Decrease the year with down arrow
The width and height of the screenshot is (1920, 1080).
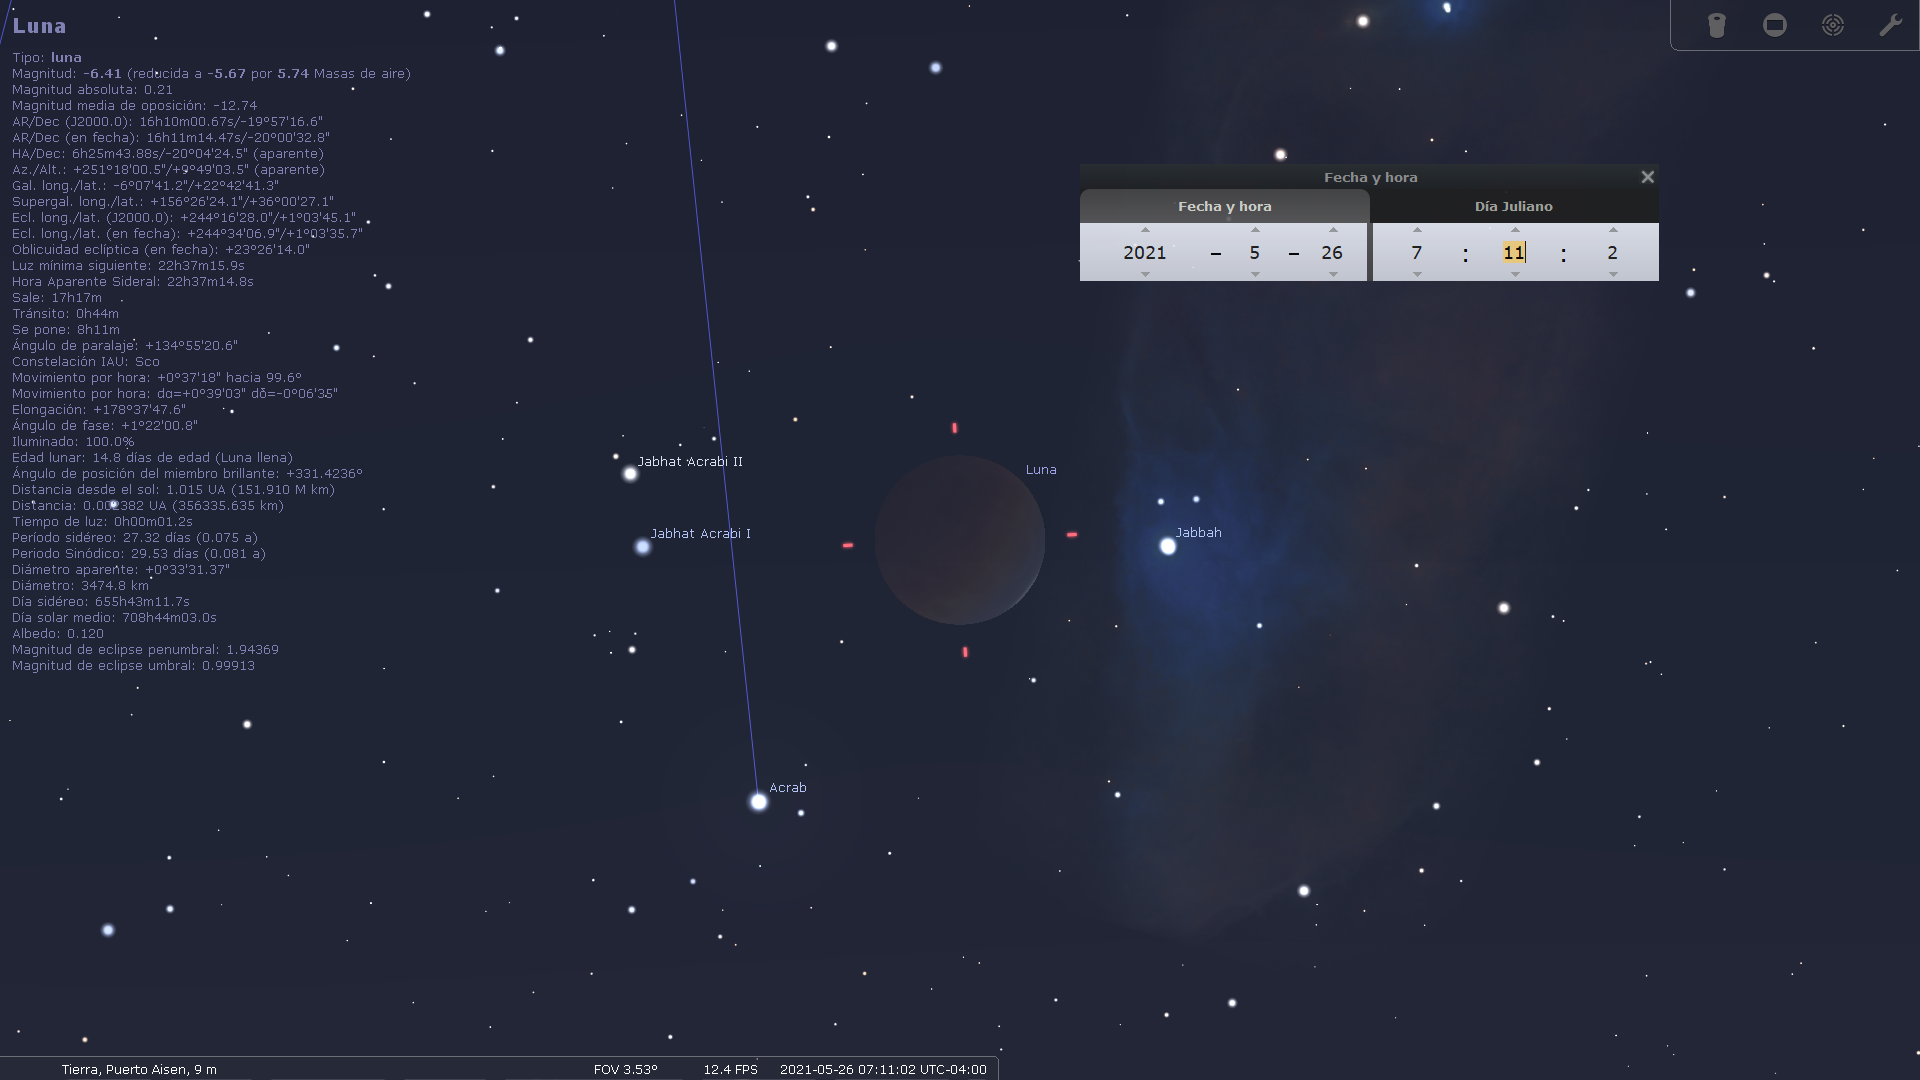1145,274
